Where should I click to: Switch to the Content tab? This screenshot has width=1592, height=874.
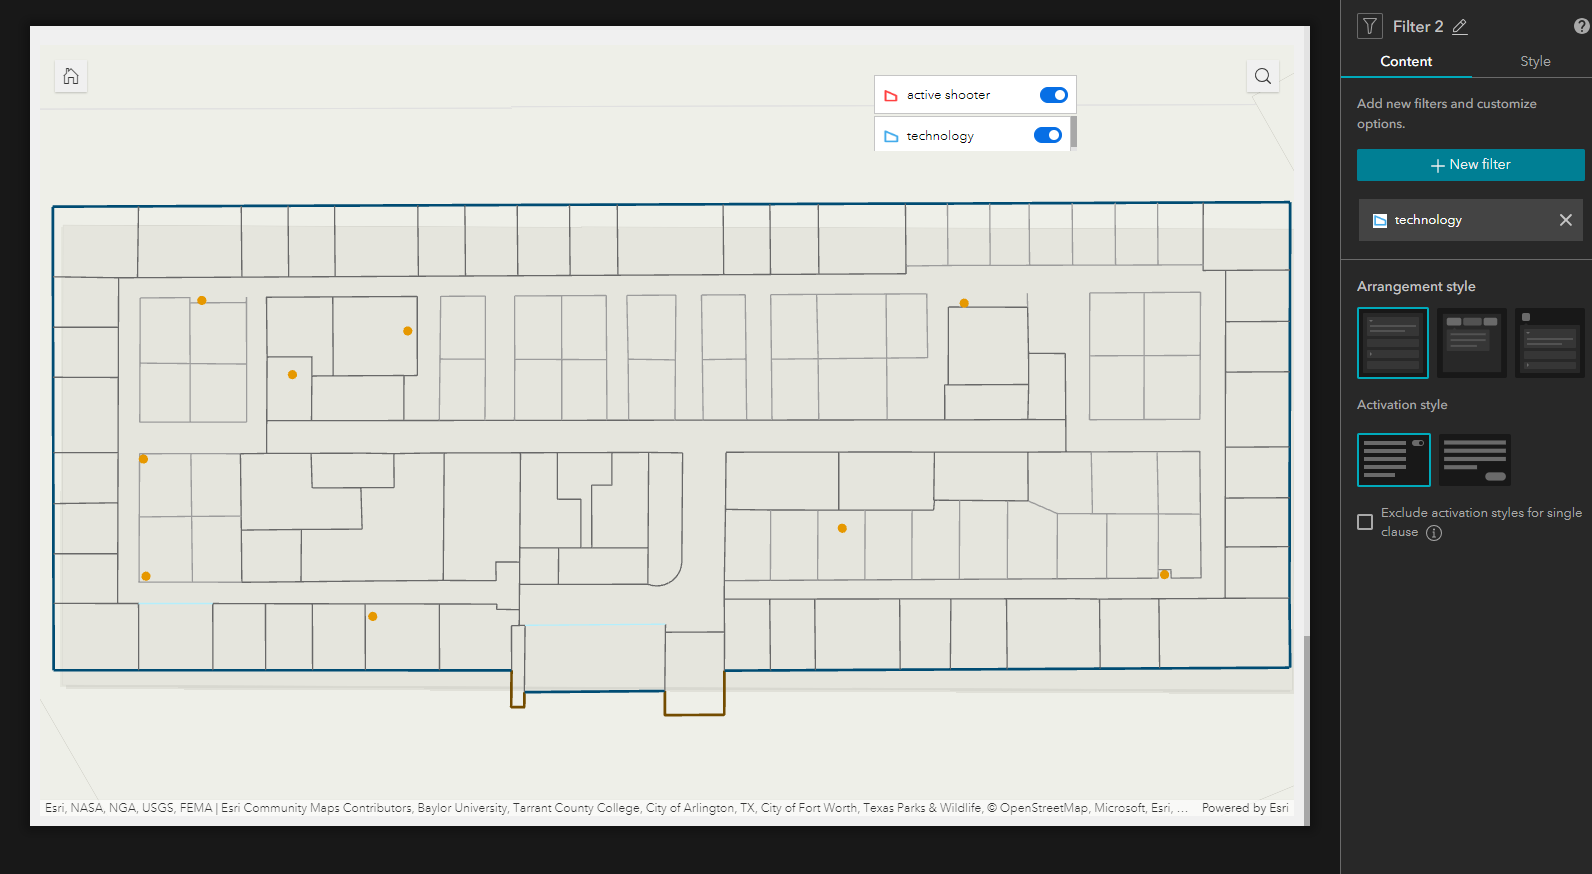click(1406, 61)
